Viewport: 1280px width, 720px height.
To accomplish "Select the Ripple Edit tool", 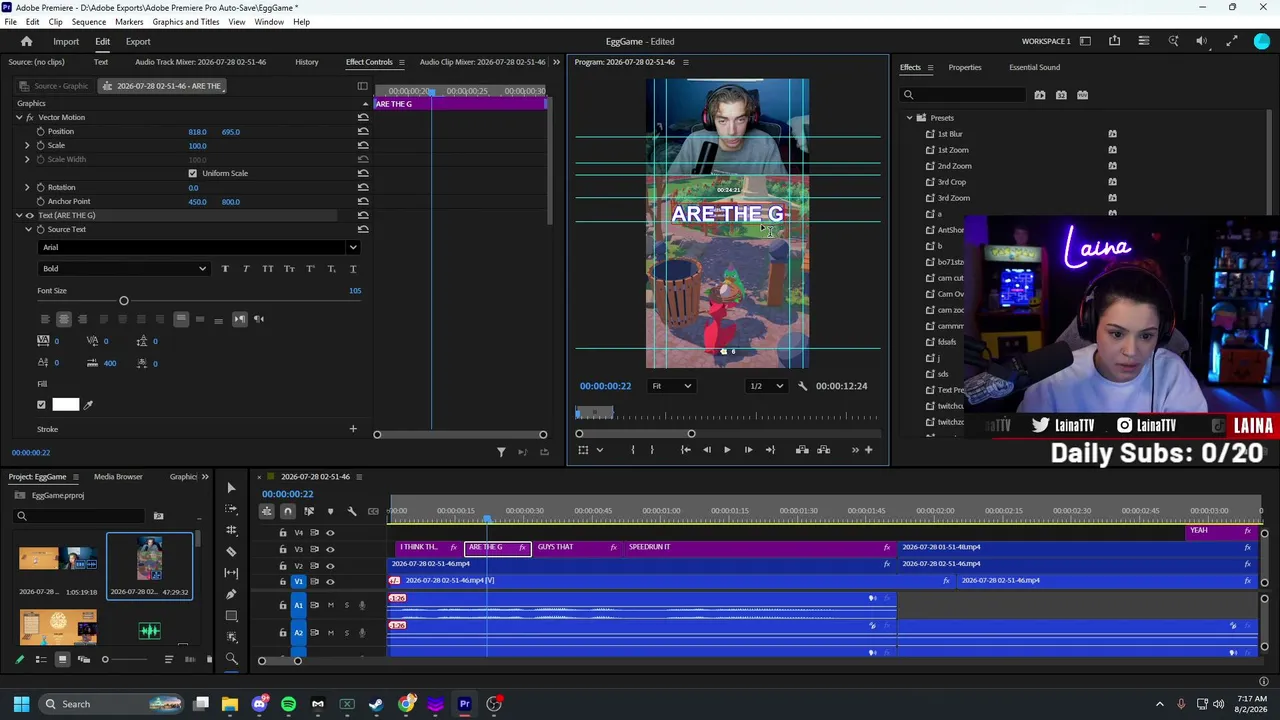I will [x=231, y=530].
